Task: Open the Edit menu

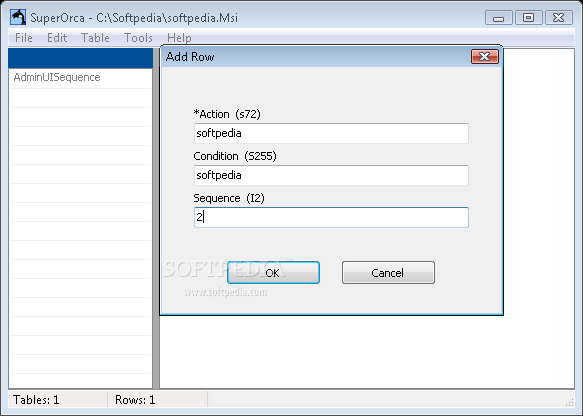Action: (57, 38)
